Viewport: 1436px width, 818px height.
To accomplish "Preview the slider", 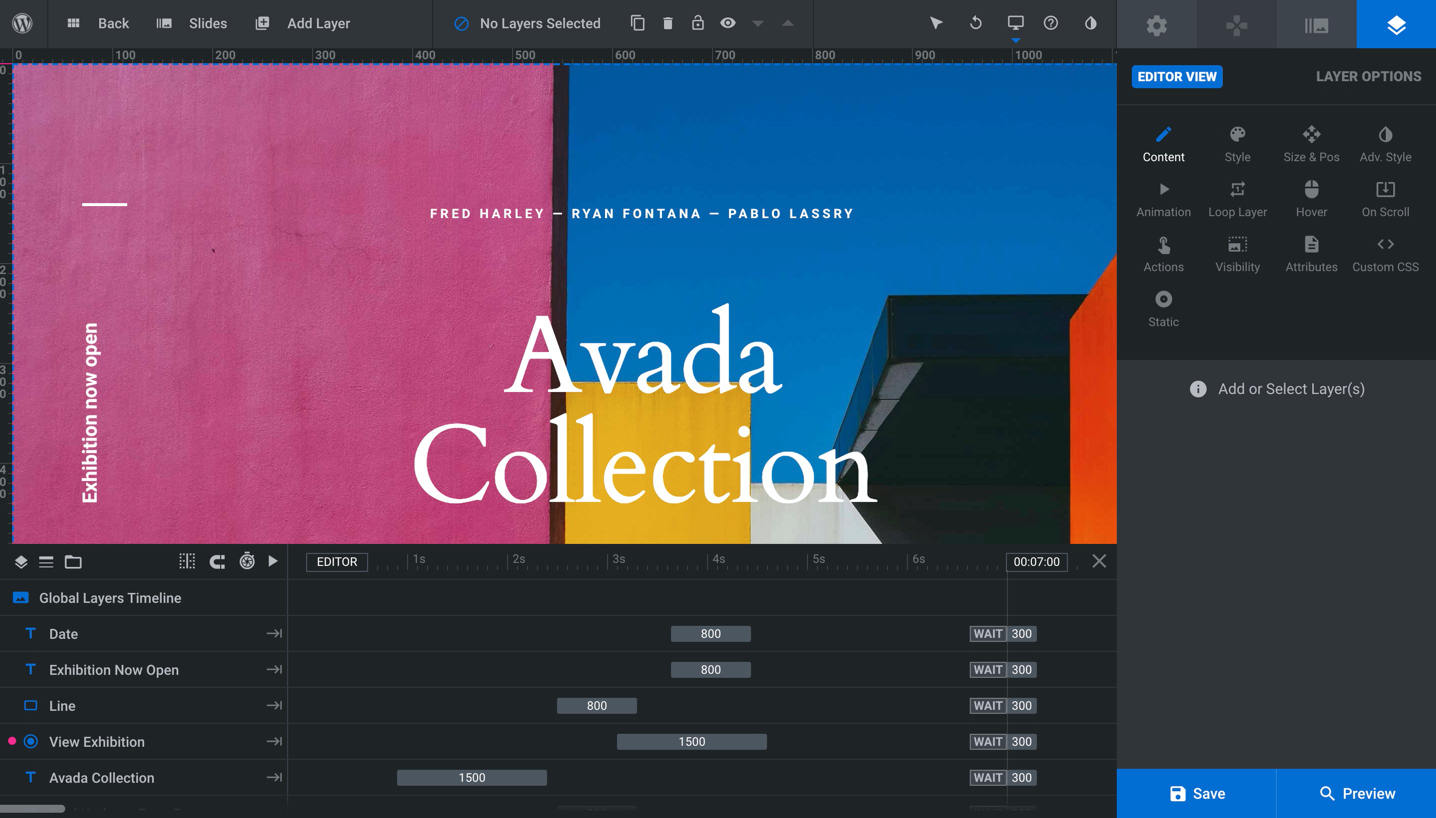I will (x=1357, y=793).
